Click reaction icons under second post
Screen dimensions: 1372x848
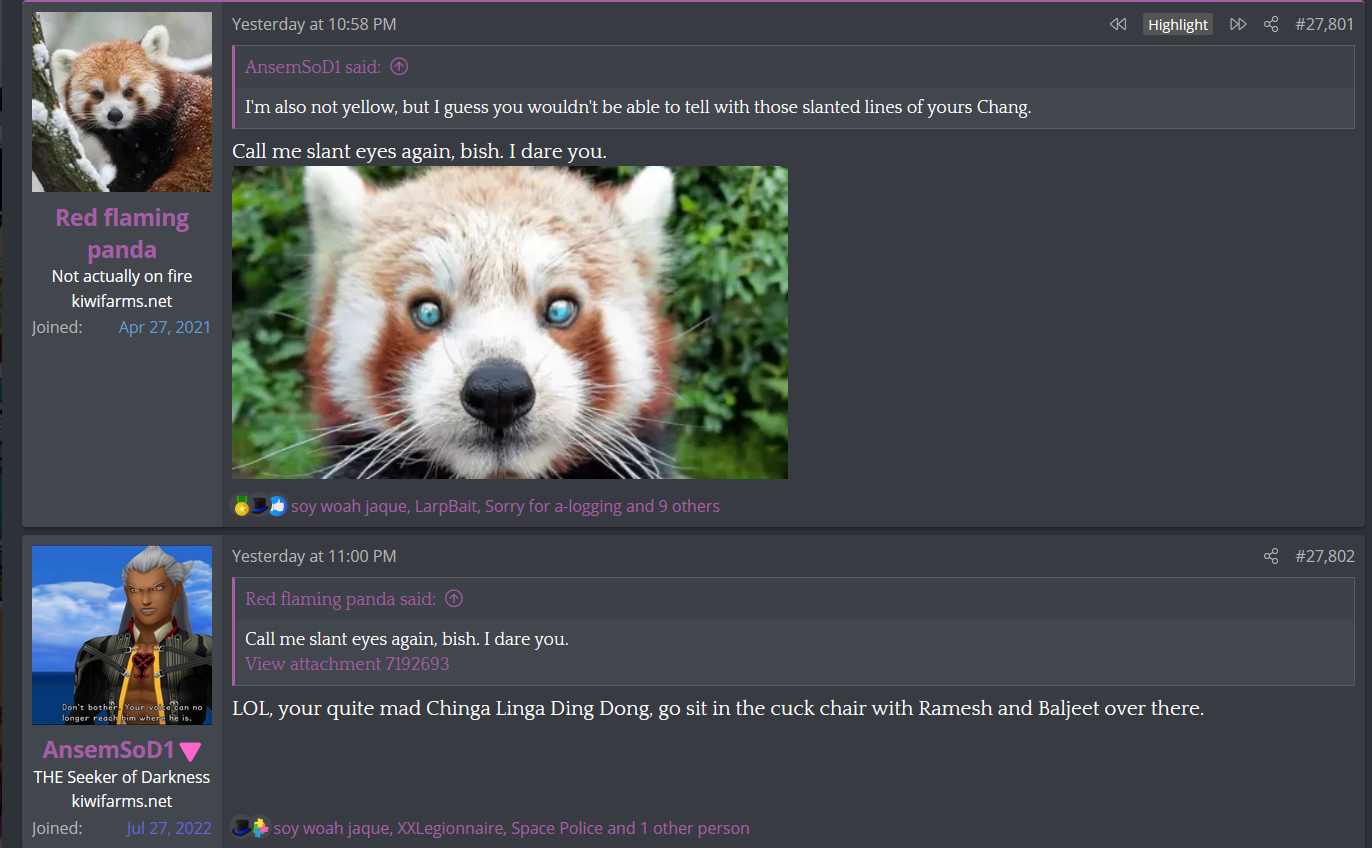click(251, 828)
